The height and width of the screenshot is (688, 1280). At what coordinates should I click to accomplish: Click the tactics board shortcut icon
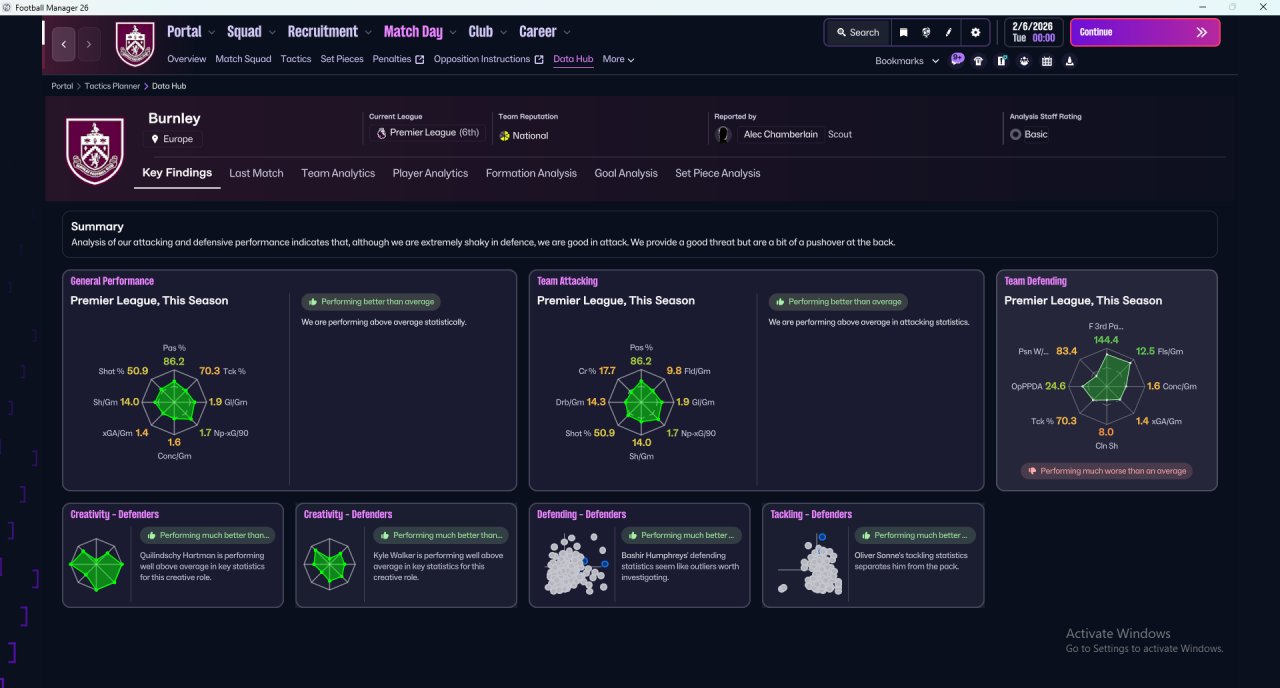pyautogui.click(x=1001, y=61)
